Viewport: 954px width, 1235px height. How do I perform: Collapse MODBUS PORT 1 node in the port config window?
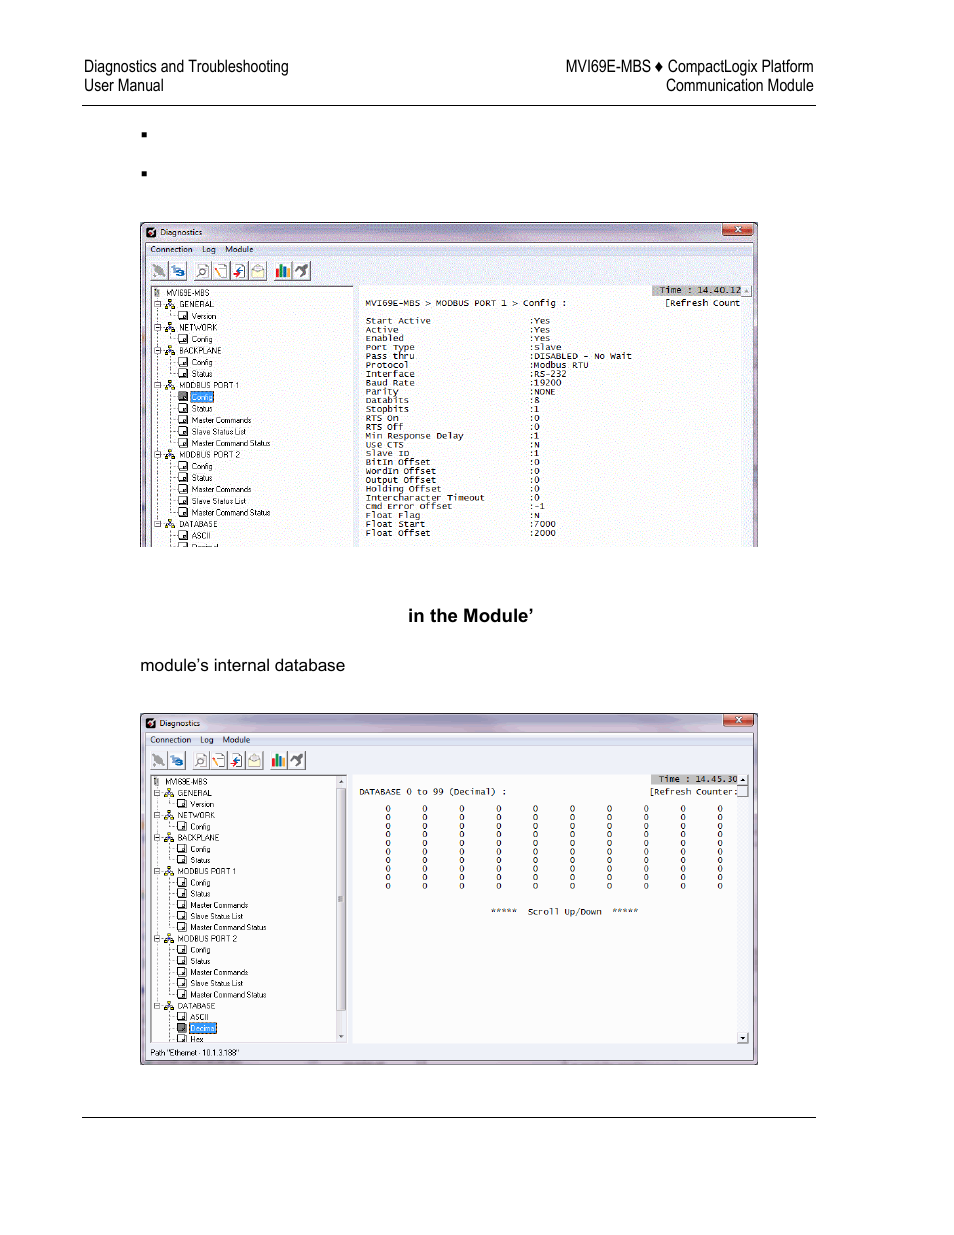coord(157,385)
